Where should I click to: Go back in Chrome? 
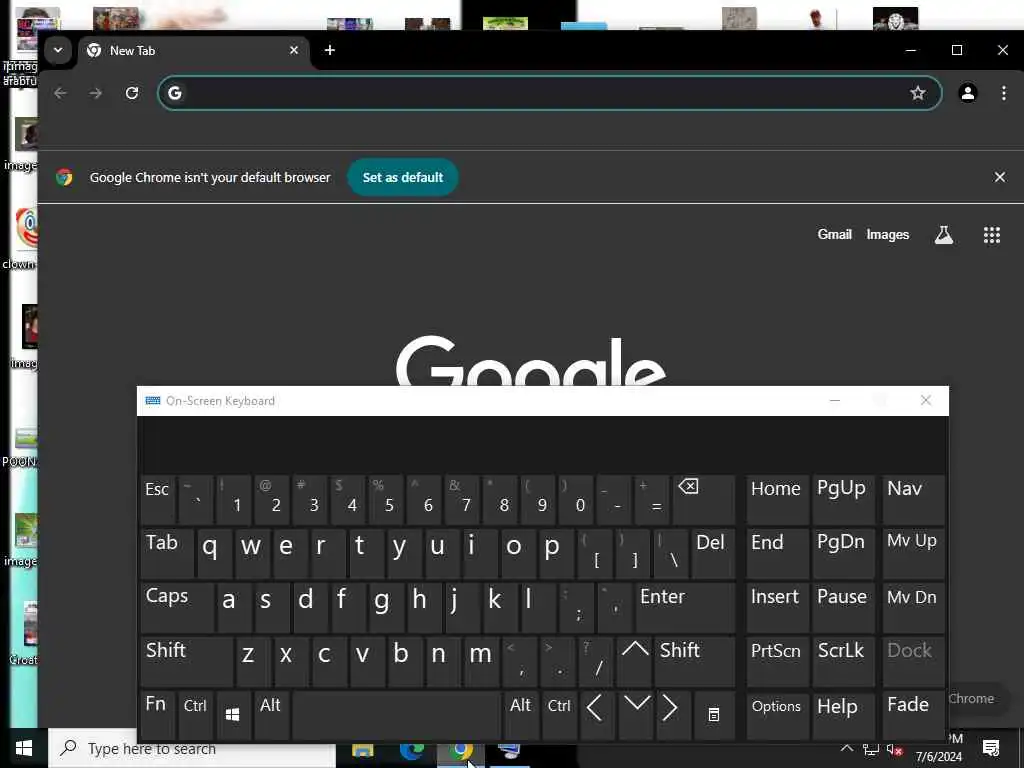(60, 93)
